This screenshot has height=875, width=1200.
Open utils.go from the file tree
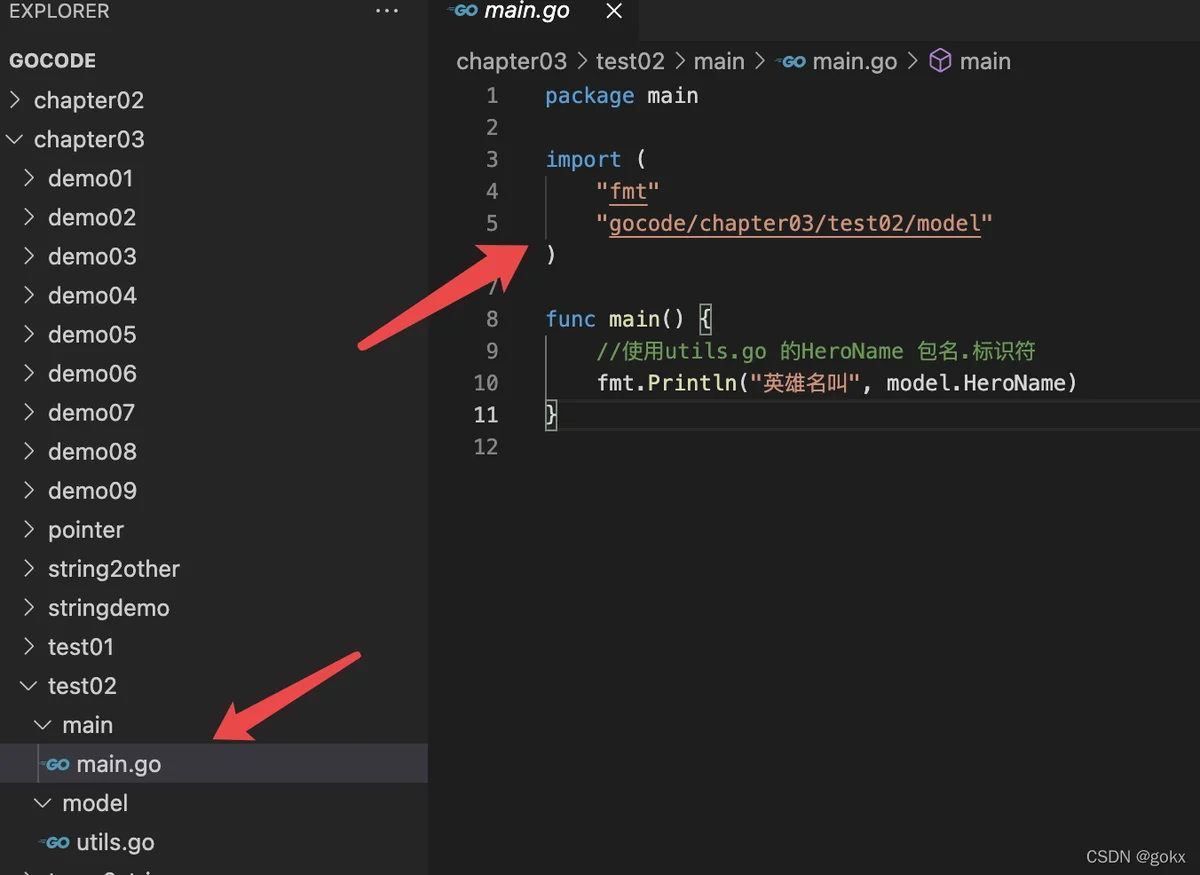pos(115,843)
